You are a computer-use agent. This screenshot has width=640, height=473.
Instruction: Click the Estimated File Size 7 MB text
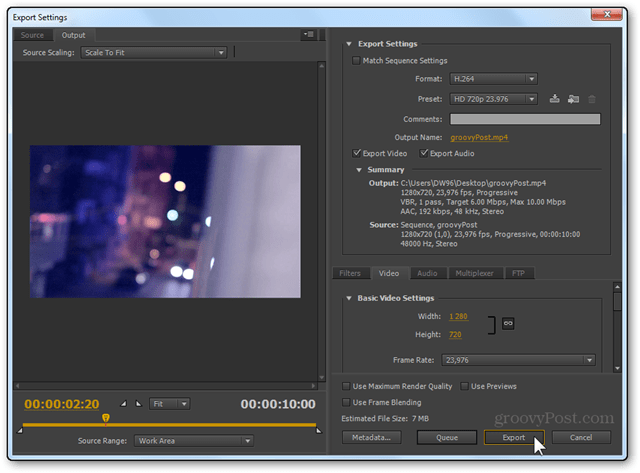[x=385, y=418]
